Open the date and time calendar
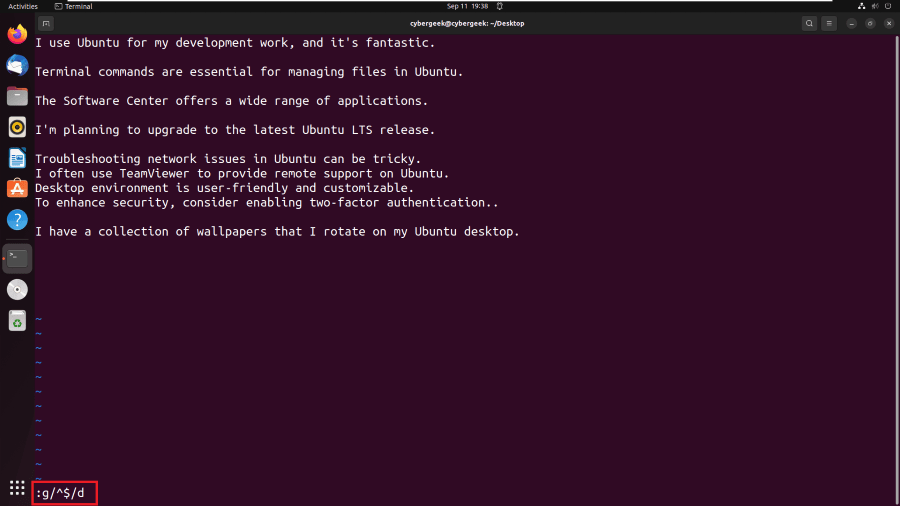Screen dimensions: 900x506 tap(467, 6)
